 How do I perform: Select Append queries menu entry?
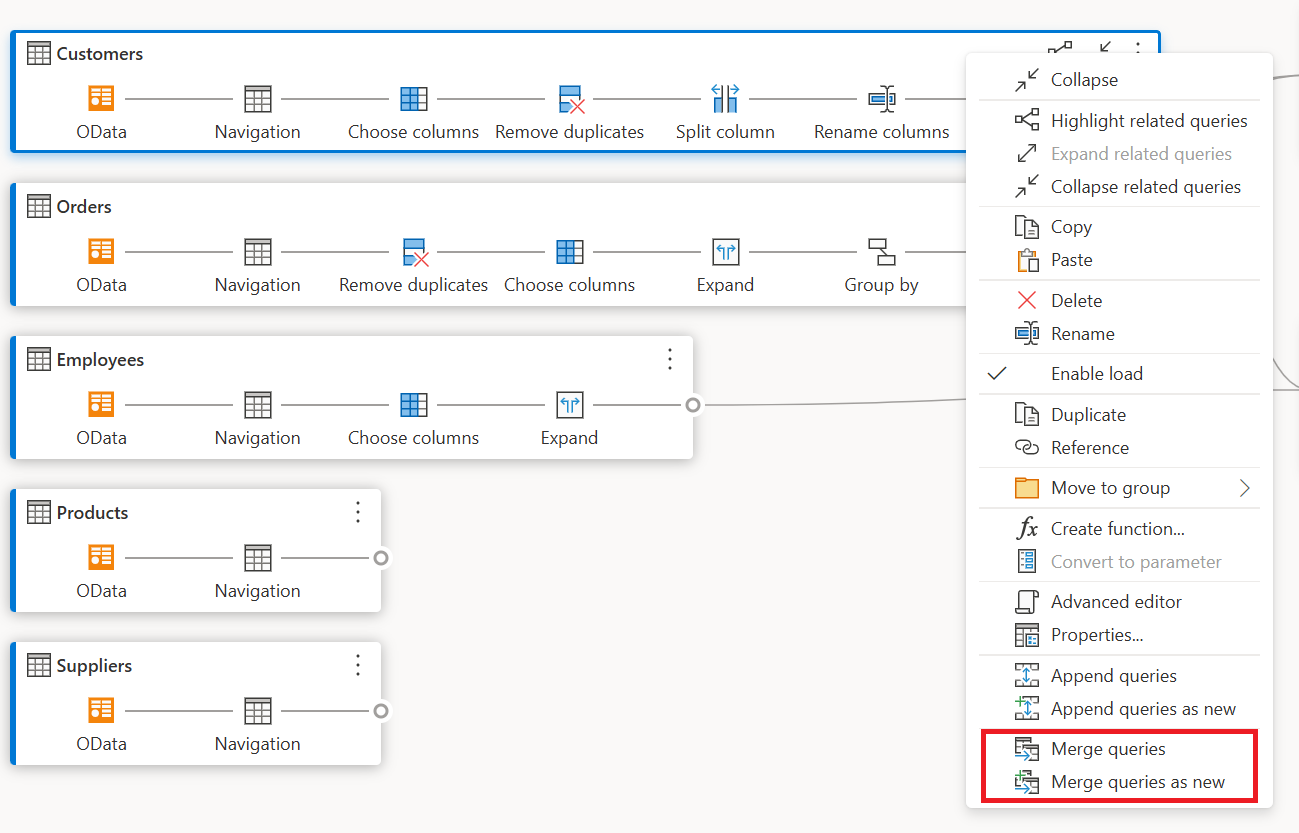(x=1118, y=676)
